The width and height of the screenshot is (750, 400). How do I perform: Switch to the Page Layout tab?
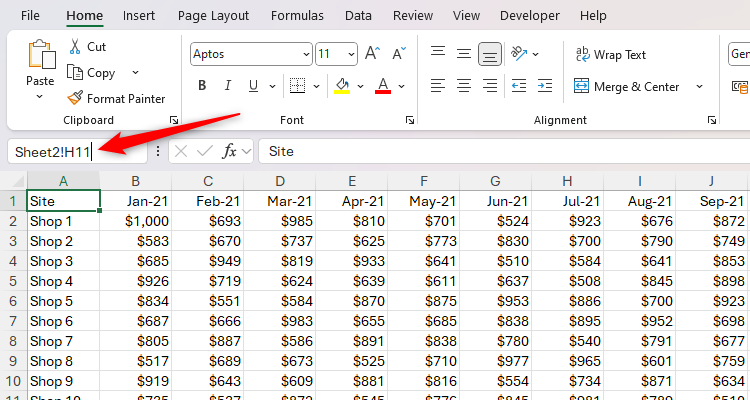tap(213, 16)
